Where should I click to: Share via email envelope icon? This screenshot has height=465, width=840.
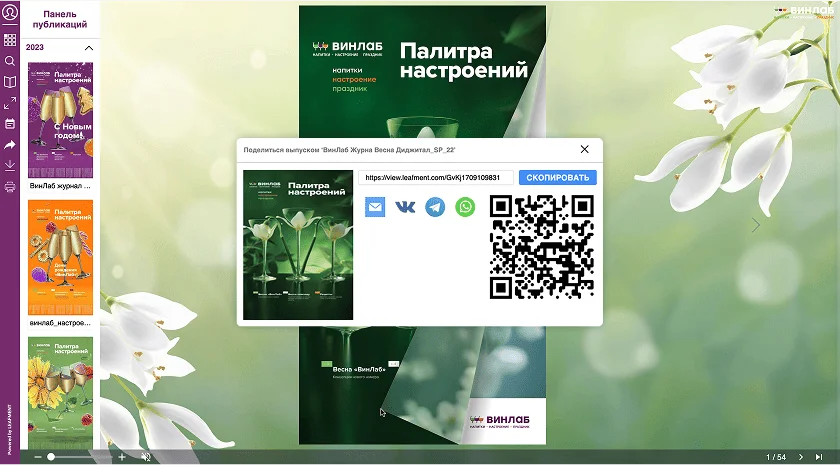tap(375, 207)
